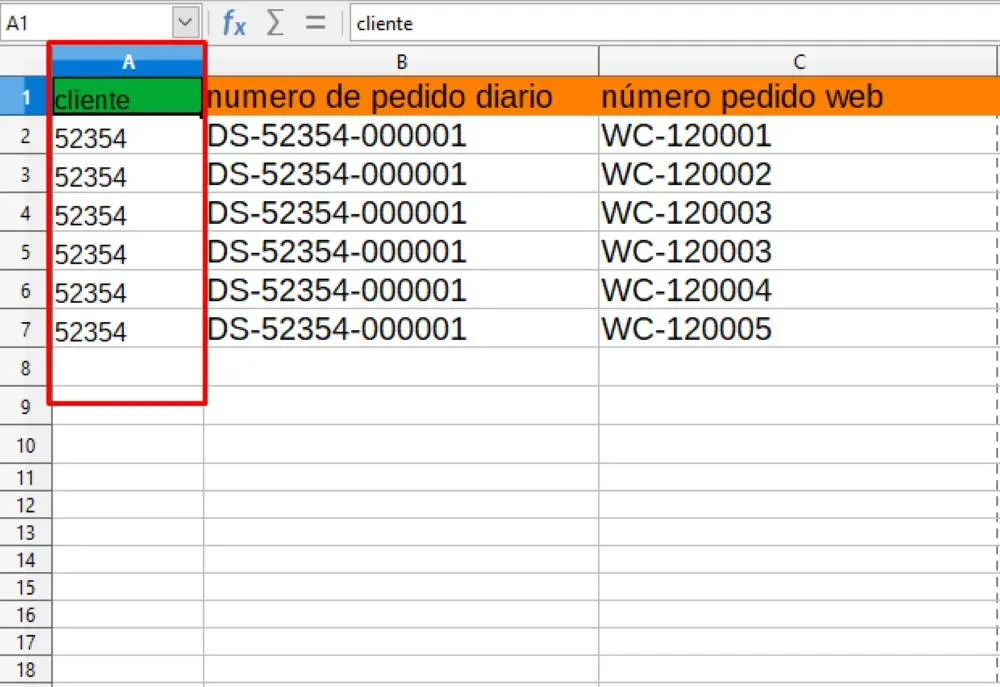Select the green 'cliente' header cell
Screen dimensions: 1000x687
(128, 97)
